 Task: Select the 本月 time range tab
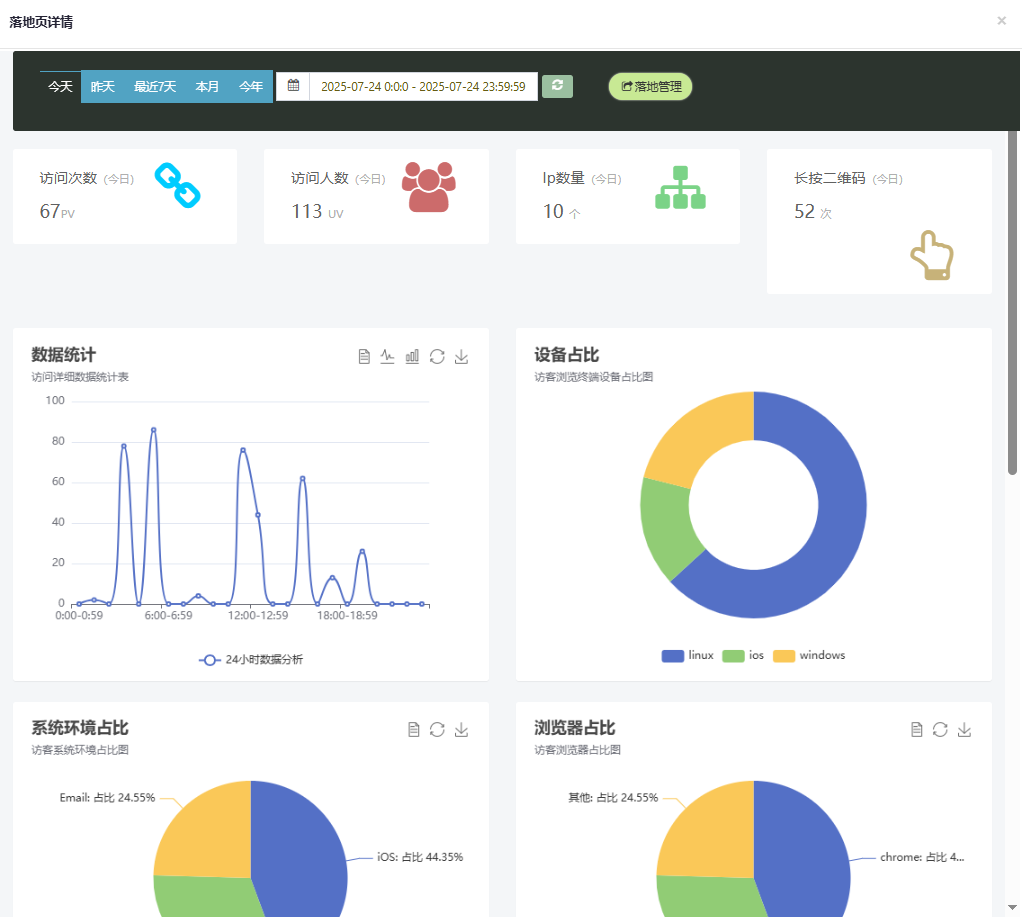point(207,87)
